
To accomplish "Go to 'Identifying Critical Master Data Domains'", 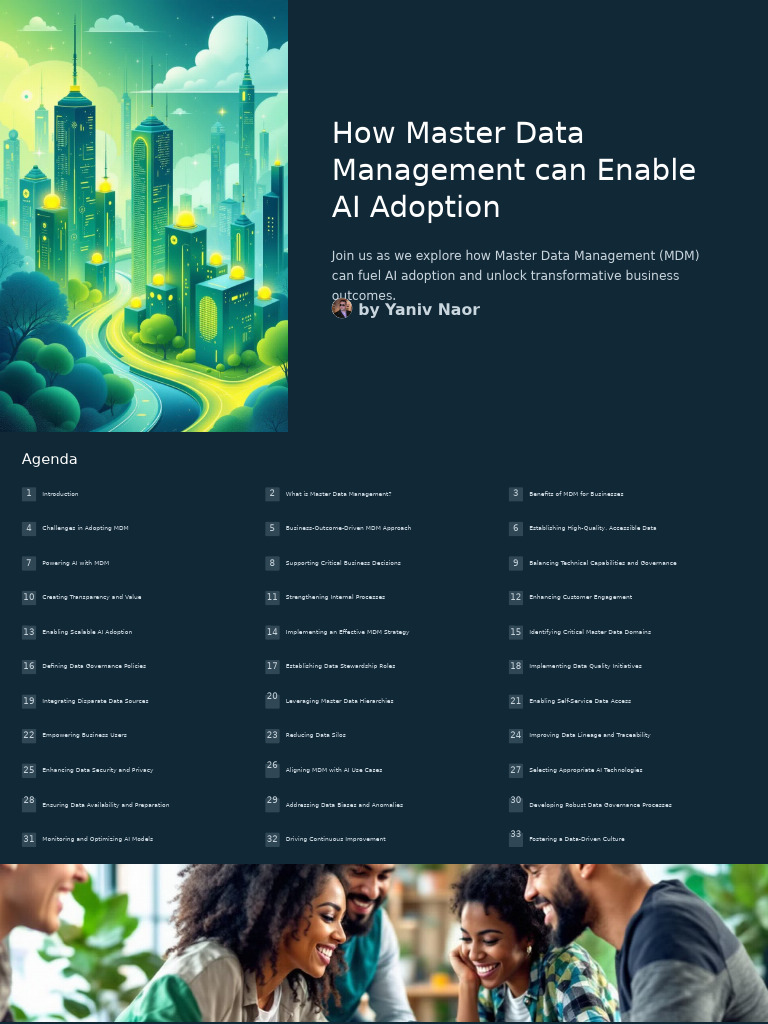I will [x=590, y=632].
